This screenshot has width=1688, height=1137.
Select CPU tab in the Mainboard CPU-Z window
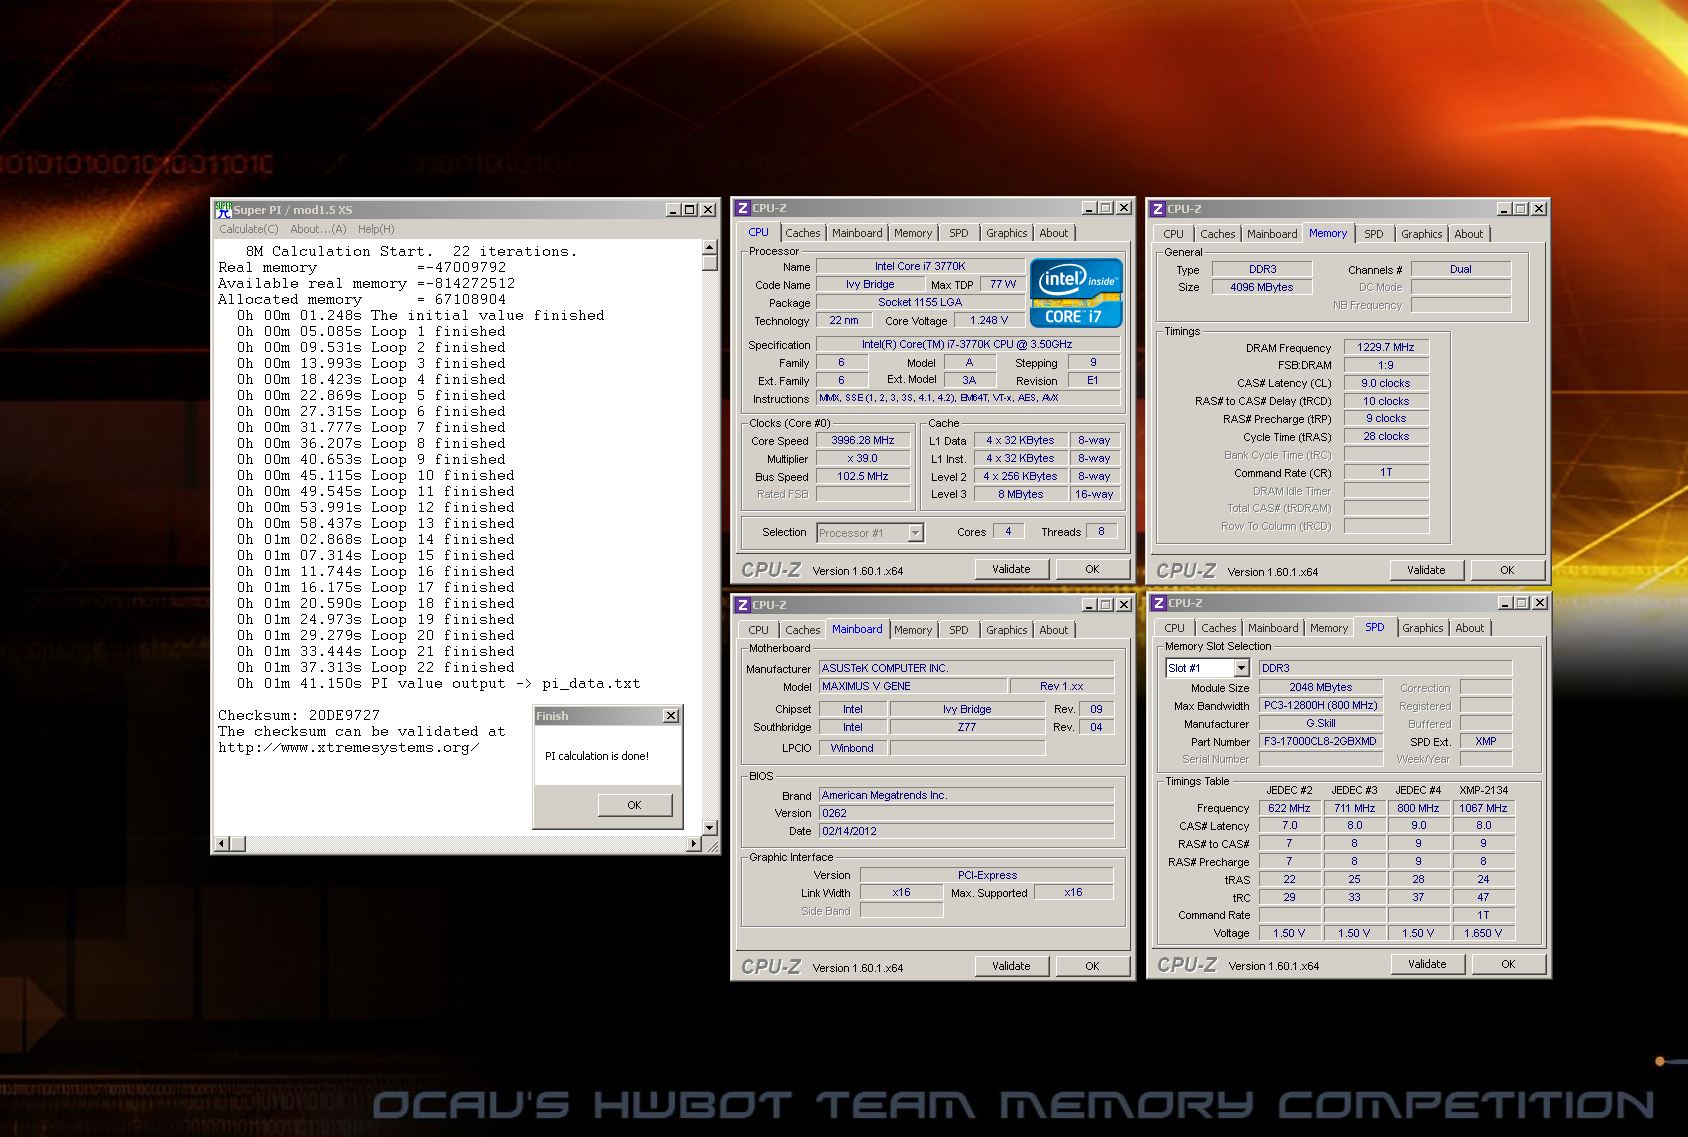[x=758, y=630]
